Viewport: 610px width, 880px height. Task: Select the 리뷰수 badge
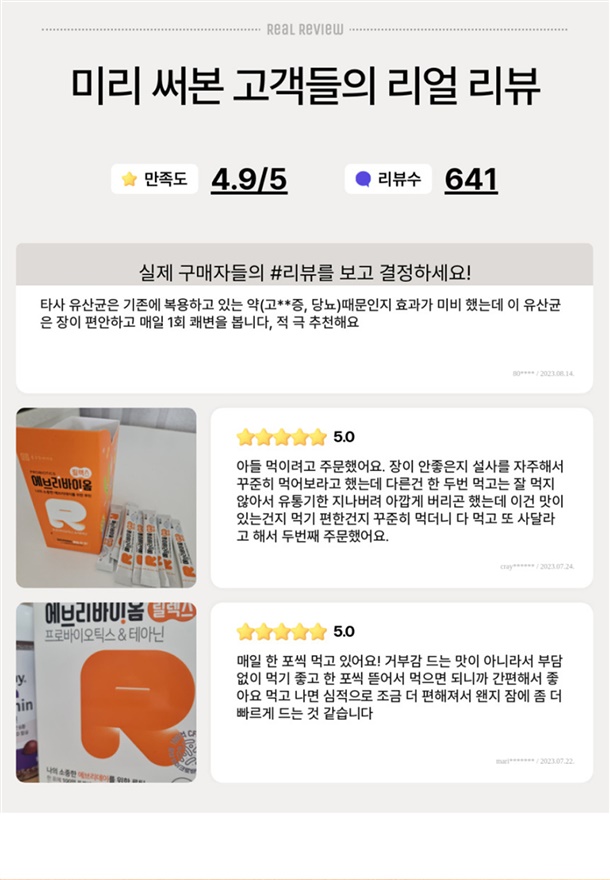388,179
